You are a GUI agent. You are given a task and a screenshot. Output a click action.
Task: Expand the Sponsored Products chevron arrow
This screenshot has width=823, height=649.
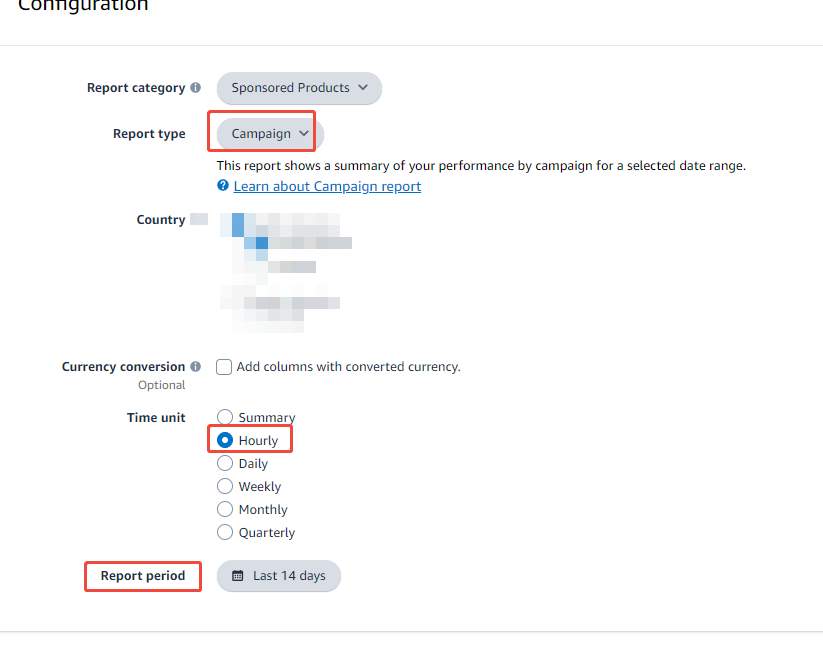pyautogui.click(x=363, y=88)
